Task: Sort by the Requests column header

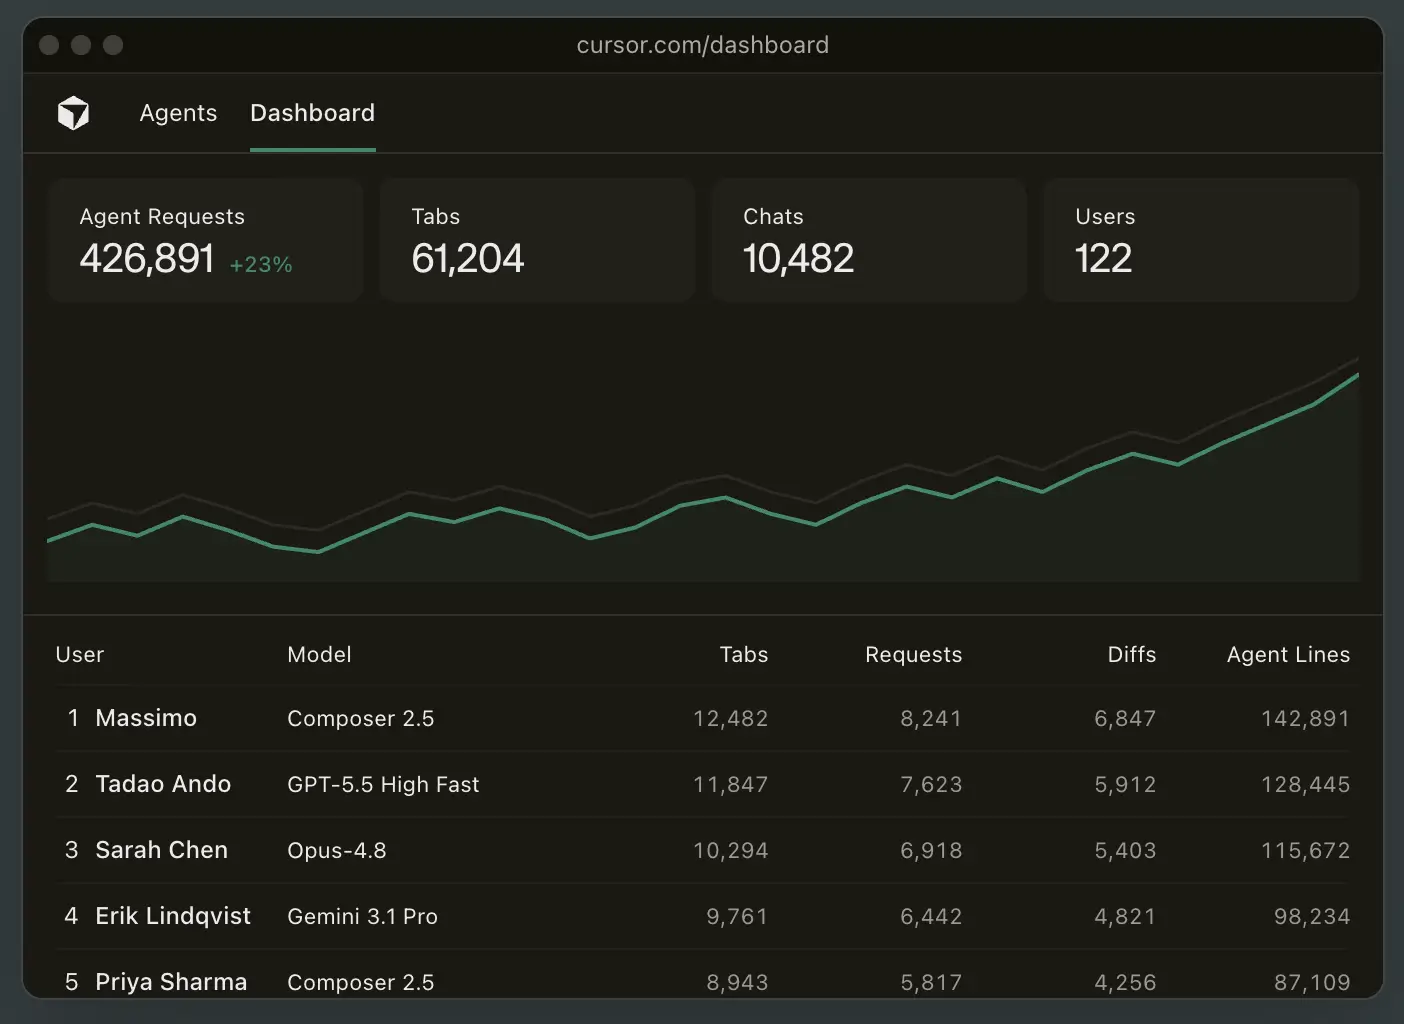Action: tap(913, 655)
